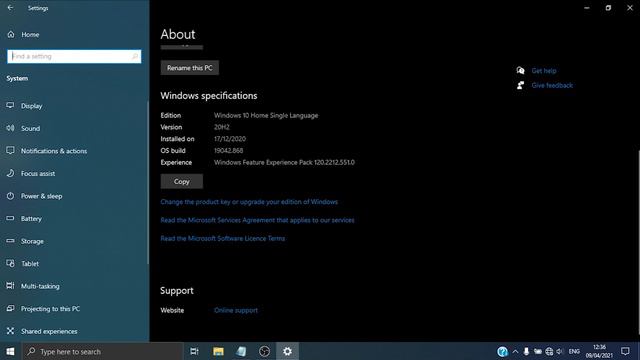
Task: Open the taskbar clock showing 12:36
Action: [x=599, y=351]
